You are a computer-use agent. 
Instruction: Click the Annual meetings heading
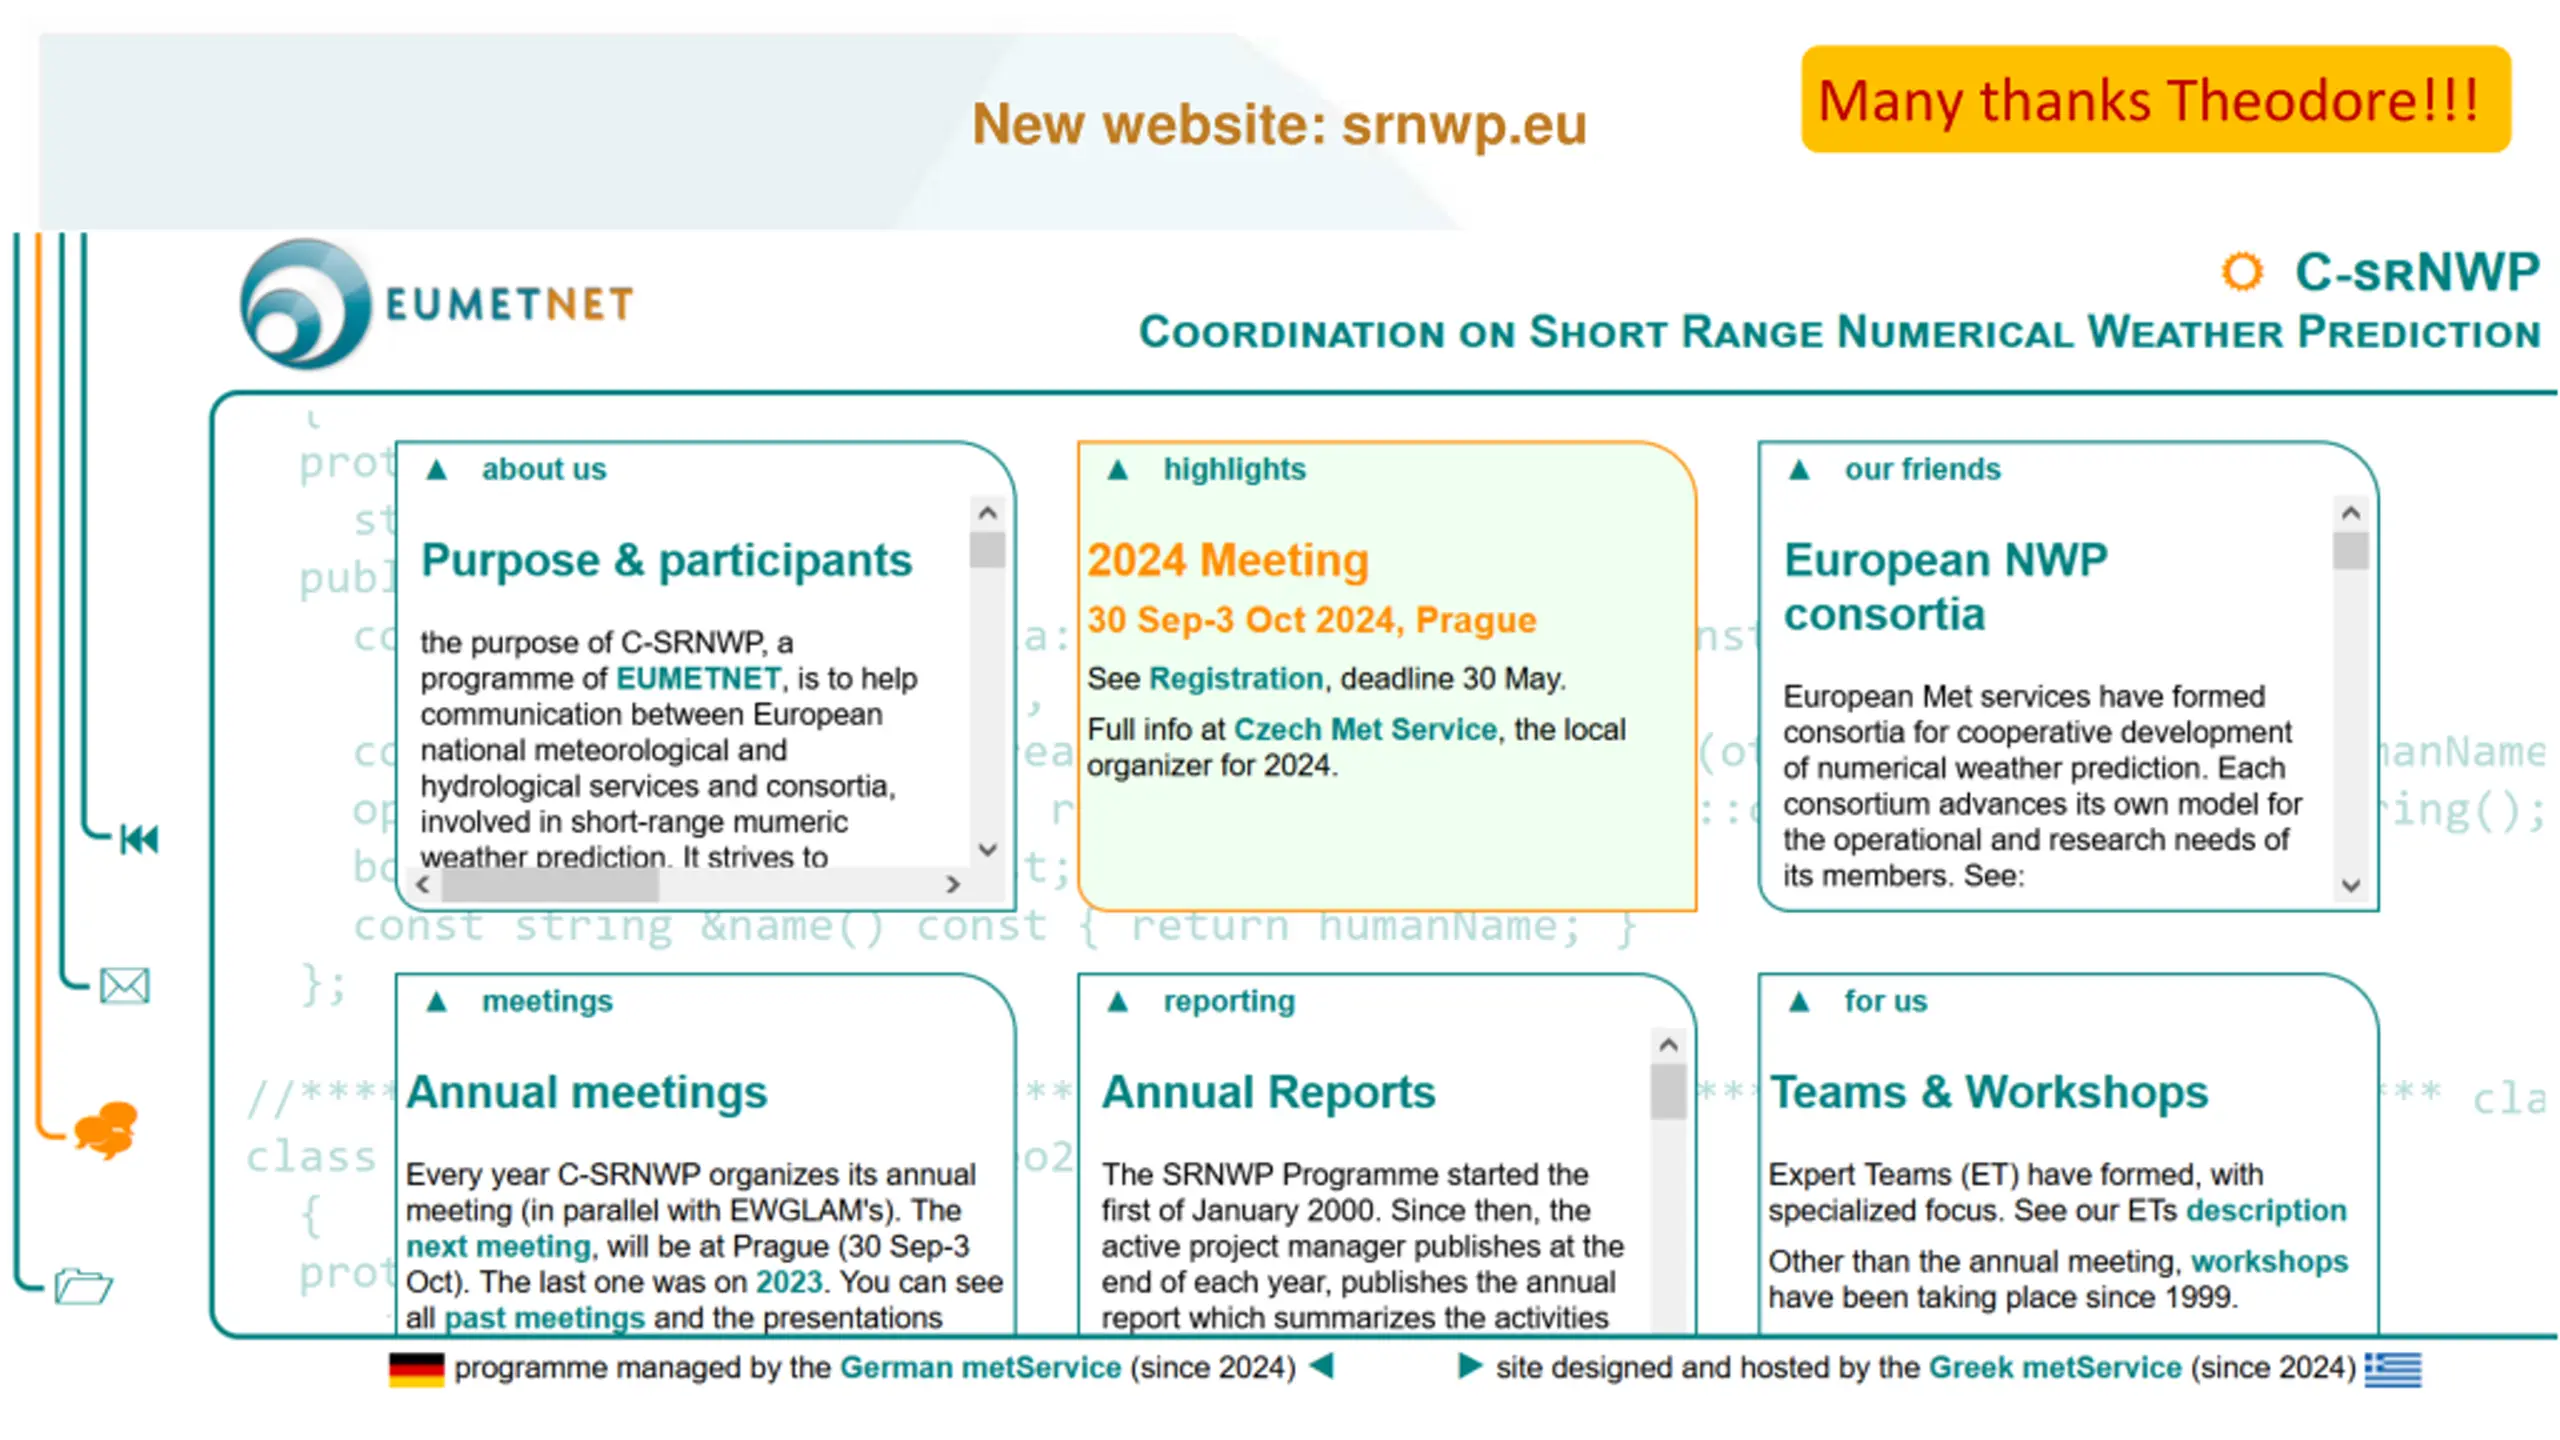coord(586,1092)
